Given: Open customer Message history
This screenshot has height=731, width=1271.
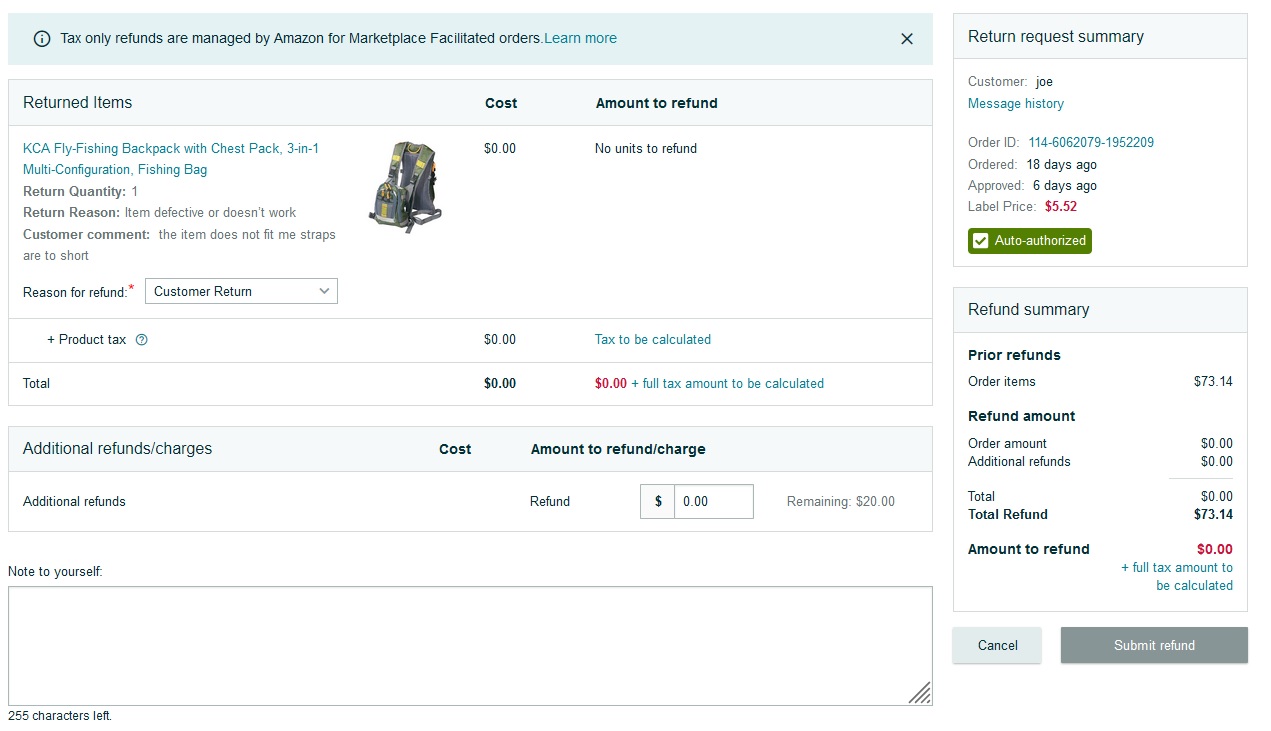Looking at the screenshot, I should pyautogui.click(x=1015, y=104).
